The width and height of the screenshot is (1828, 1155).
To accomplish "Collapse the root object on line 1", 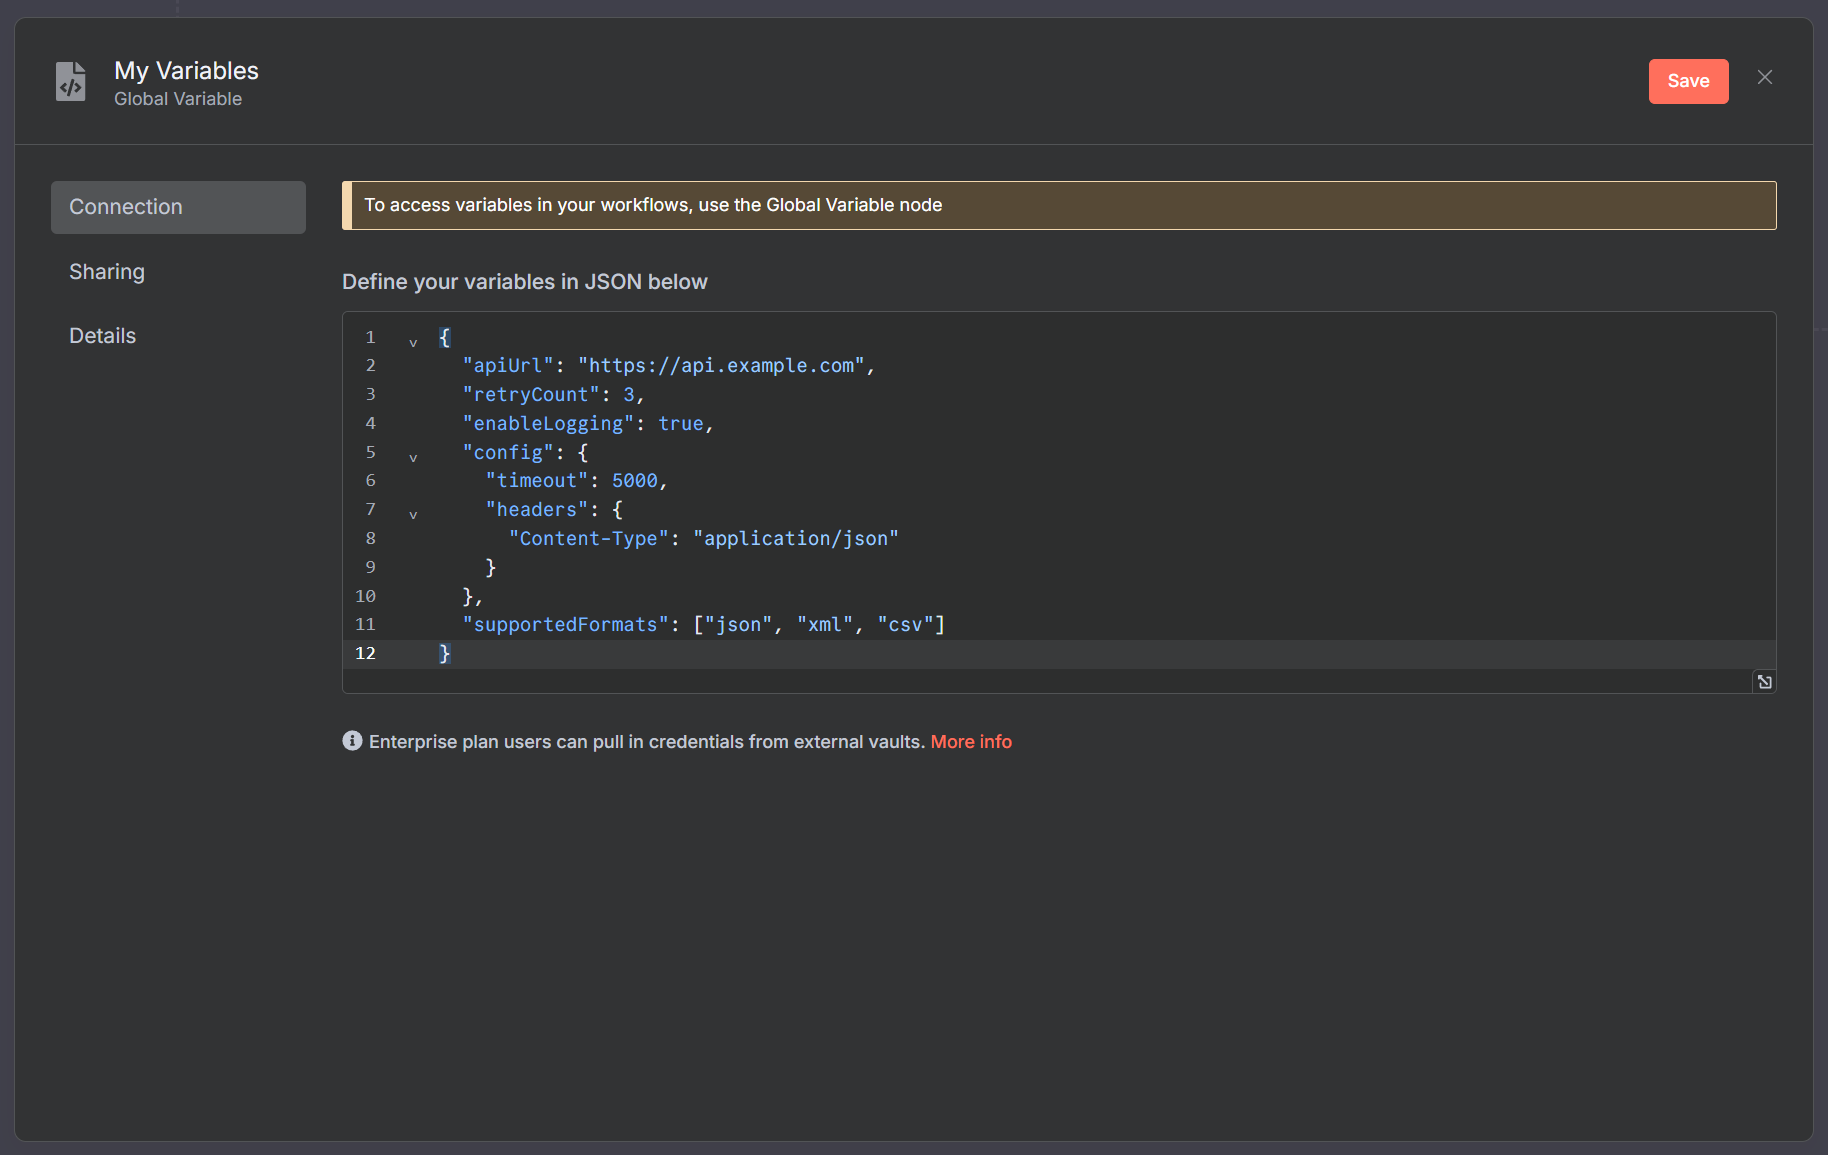I will [x=413, y=342].
